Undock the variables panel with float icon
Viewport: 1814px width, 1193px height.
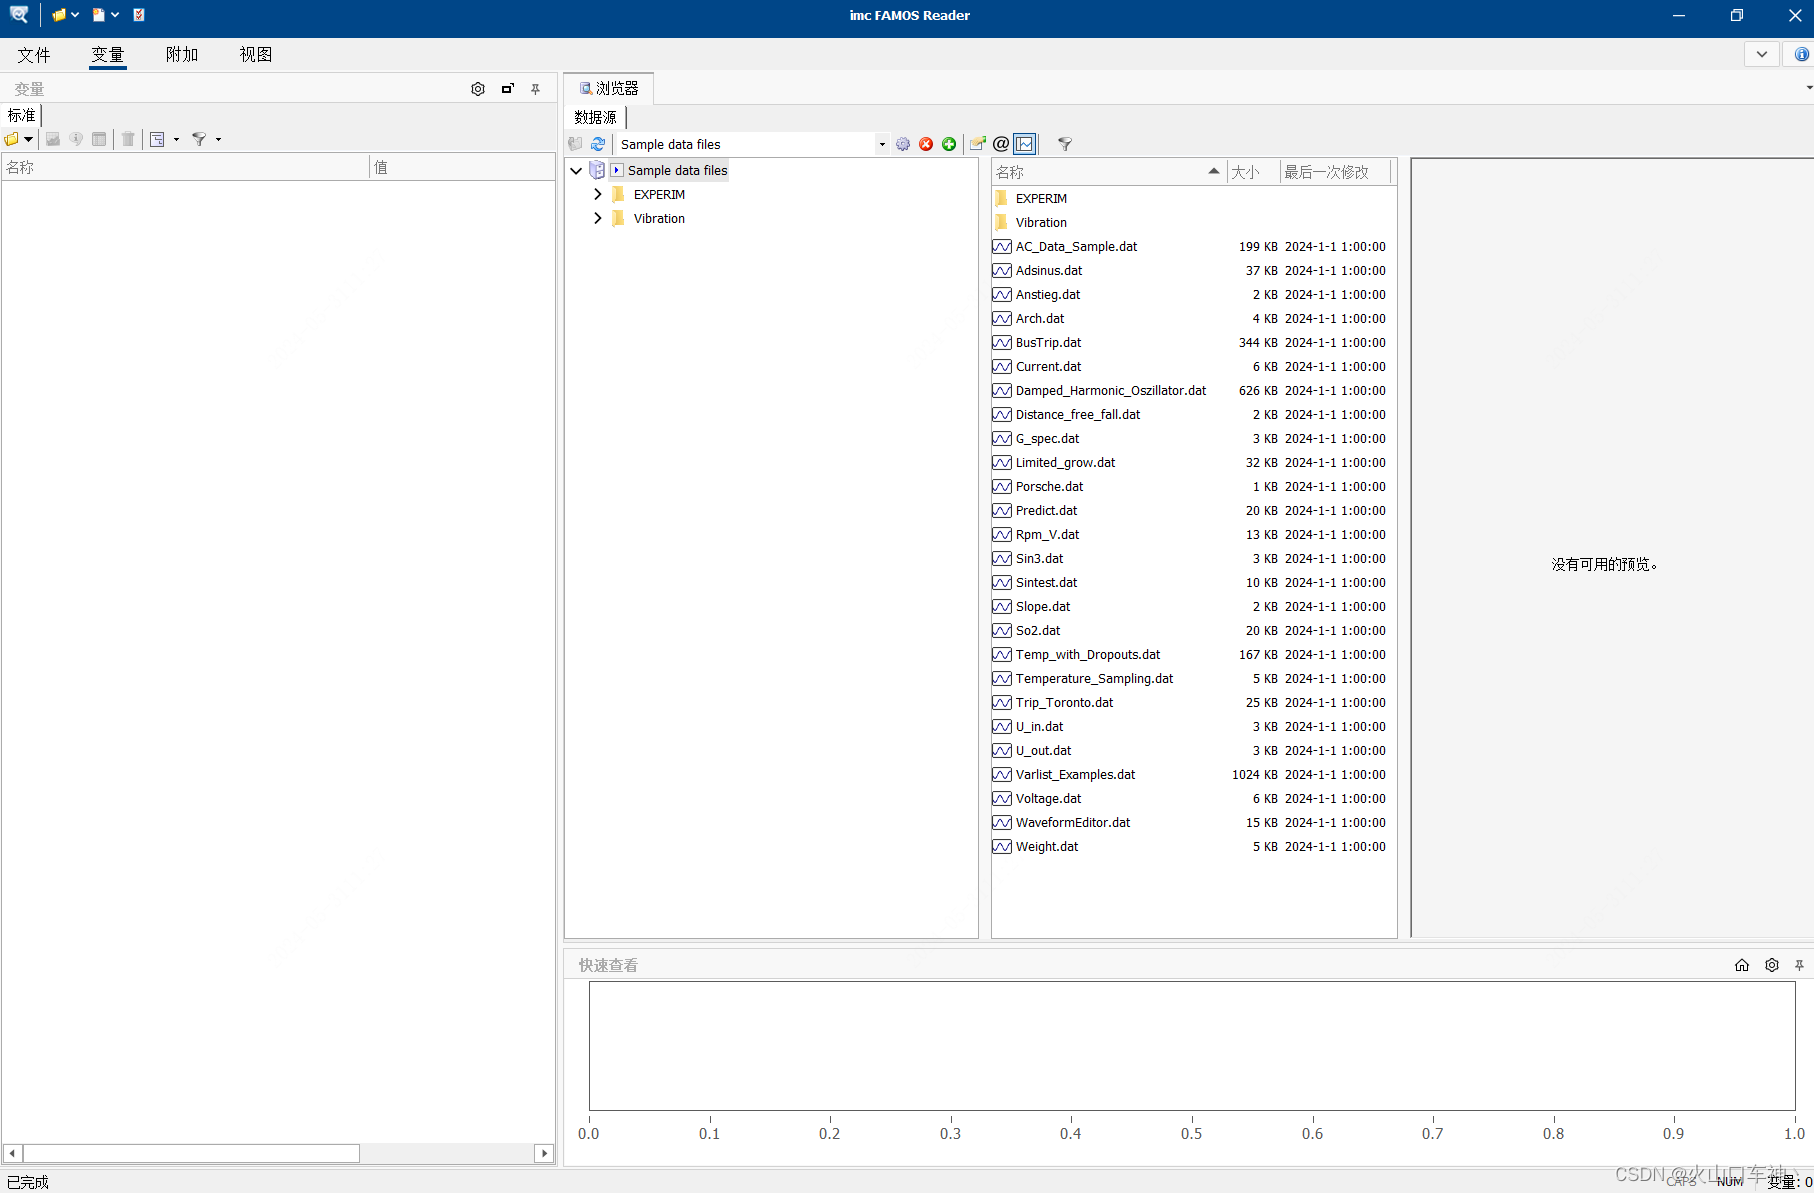click(x=507, y=89)
